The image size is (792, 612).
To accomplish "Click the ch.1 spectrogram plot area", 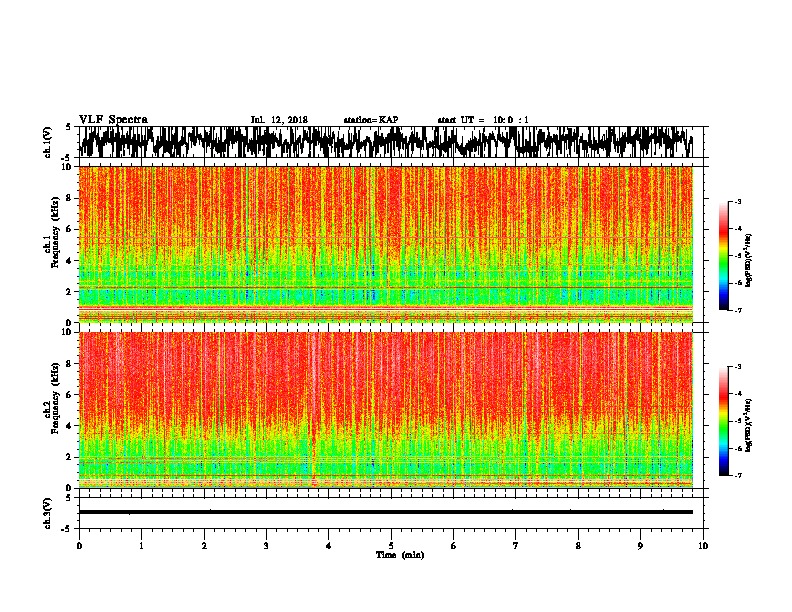I will click(386, 244).
